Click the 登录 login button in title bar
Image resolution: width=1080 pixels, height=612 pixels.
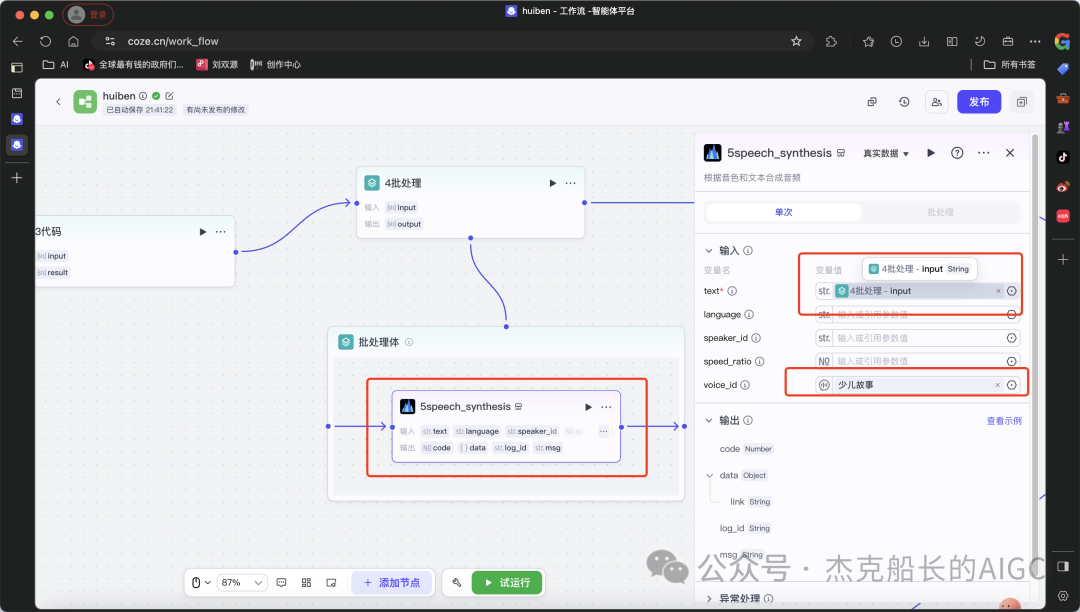[88, 14]
